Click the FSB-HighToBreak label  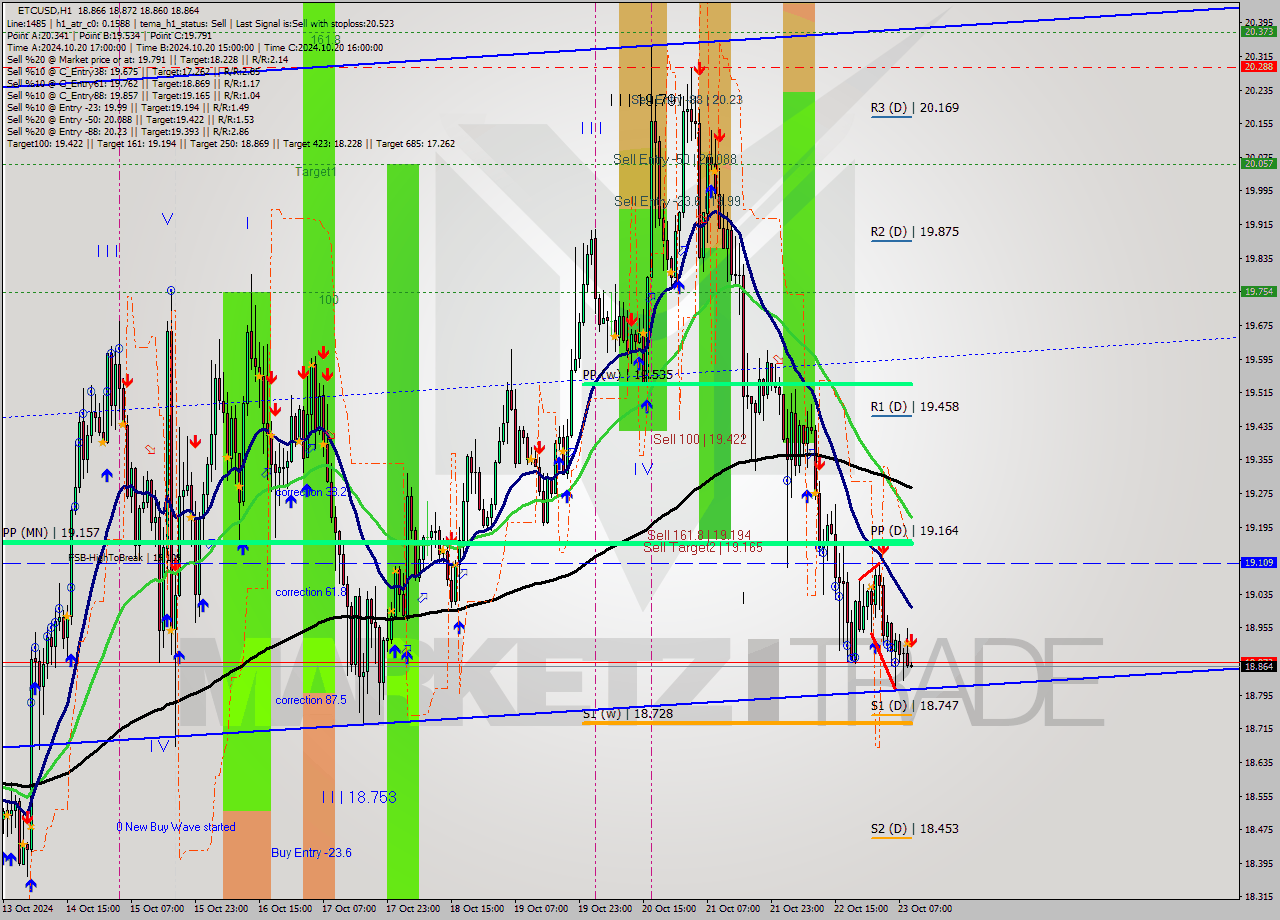124,557
